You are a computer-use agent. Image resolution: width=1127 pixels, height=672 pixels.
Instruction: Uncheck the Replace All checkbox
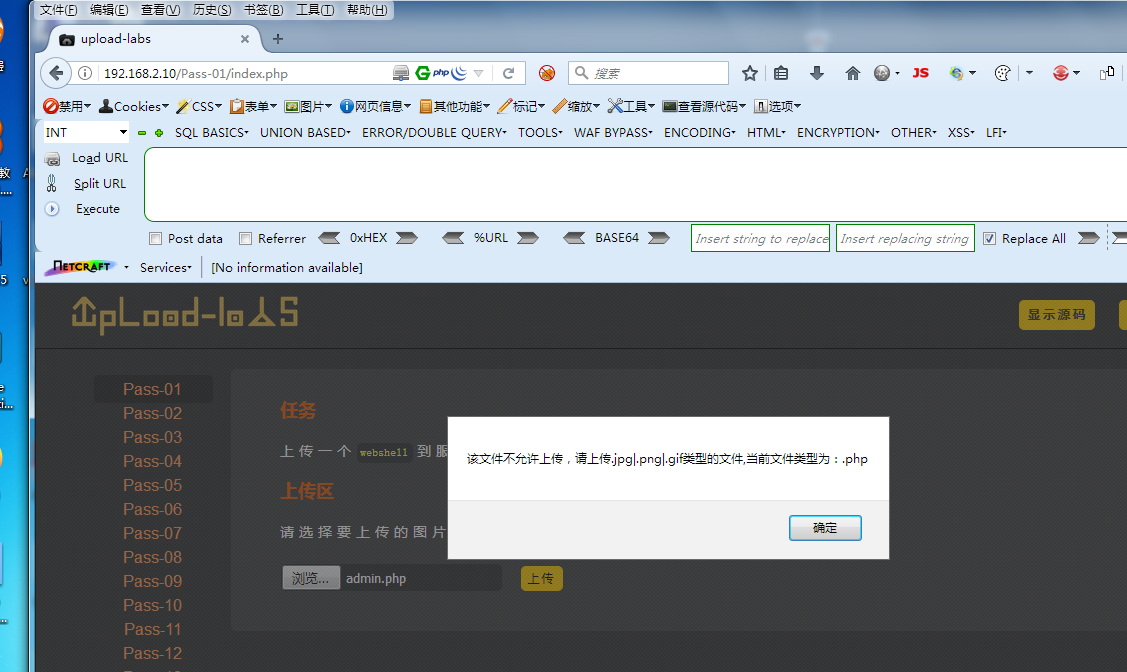[989, 238]
